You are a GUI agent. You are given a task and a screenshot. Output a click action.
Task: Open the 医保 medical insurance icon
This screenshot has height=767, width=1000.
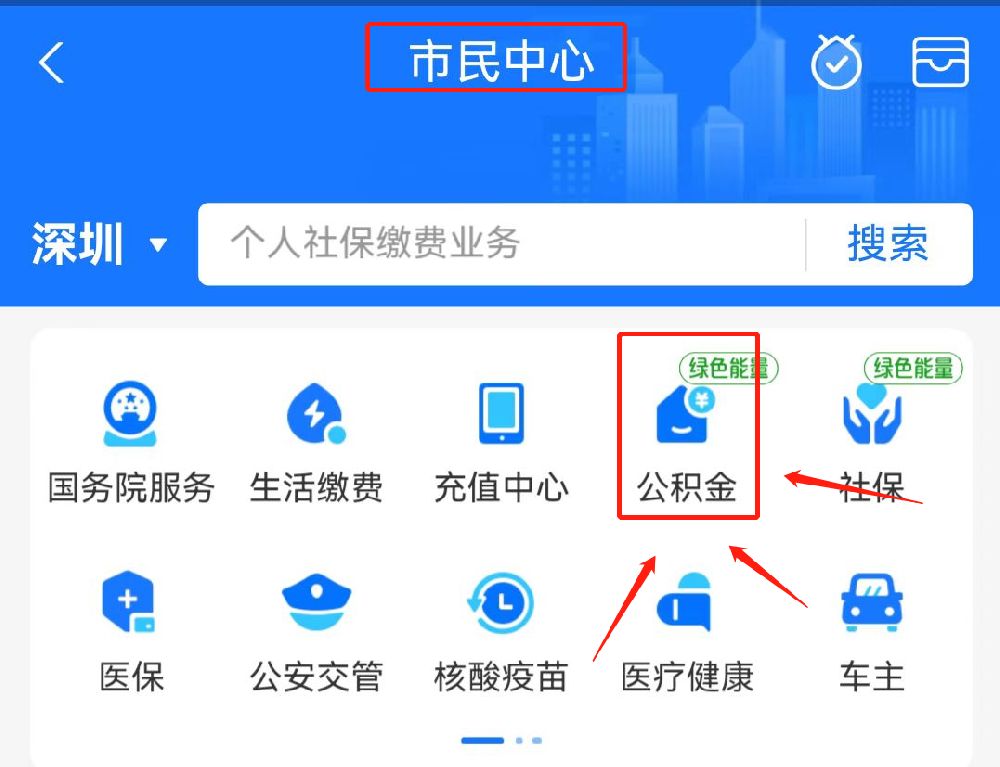130,601
